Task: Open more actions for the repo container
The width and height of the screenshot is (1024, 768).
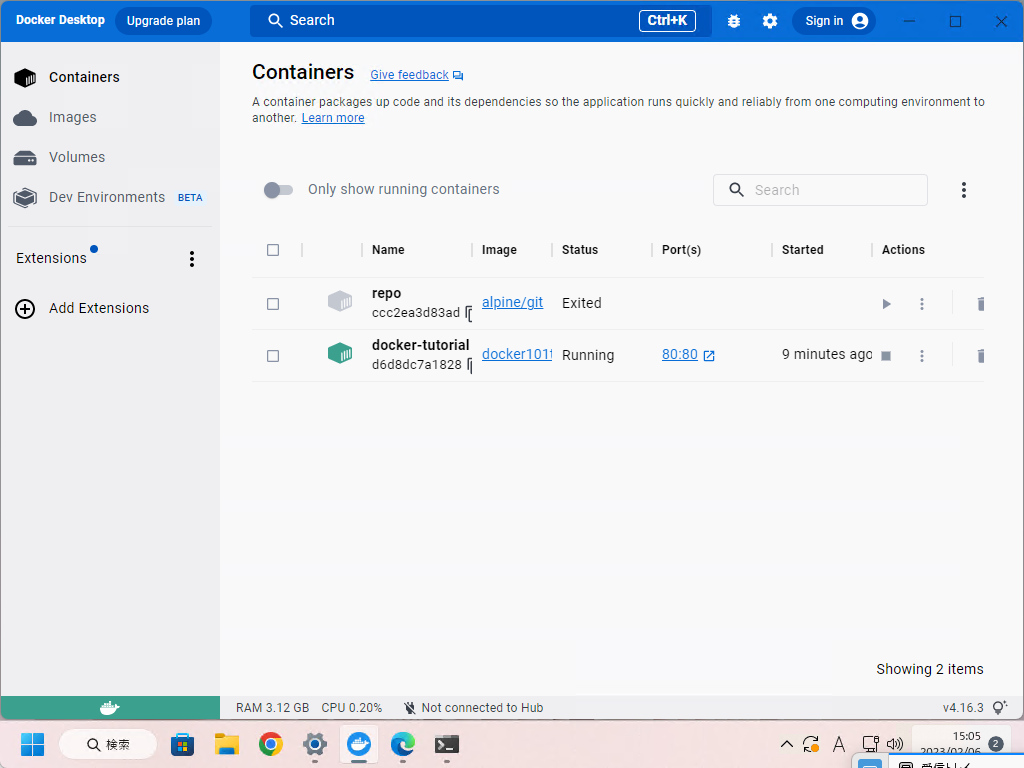Action: pyautogui.click(x=922, y=304)
